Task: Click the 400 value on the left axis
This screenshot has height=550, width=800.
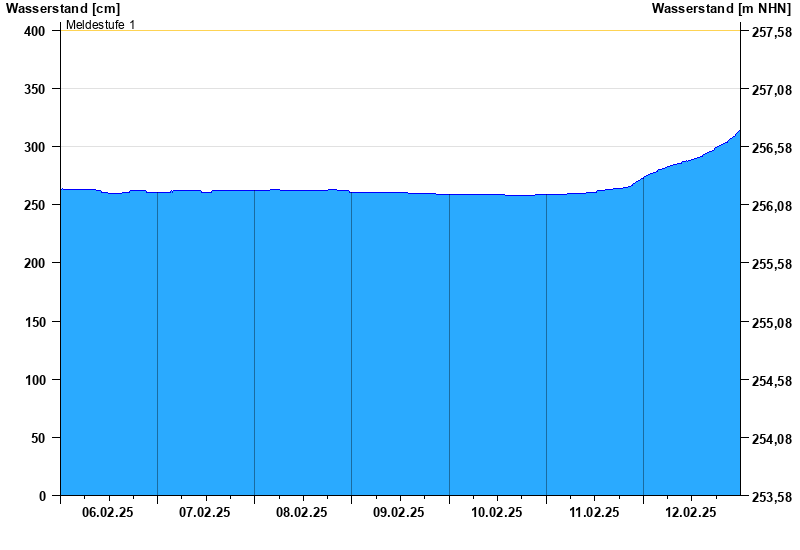Action: (35, 31)
